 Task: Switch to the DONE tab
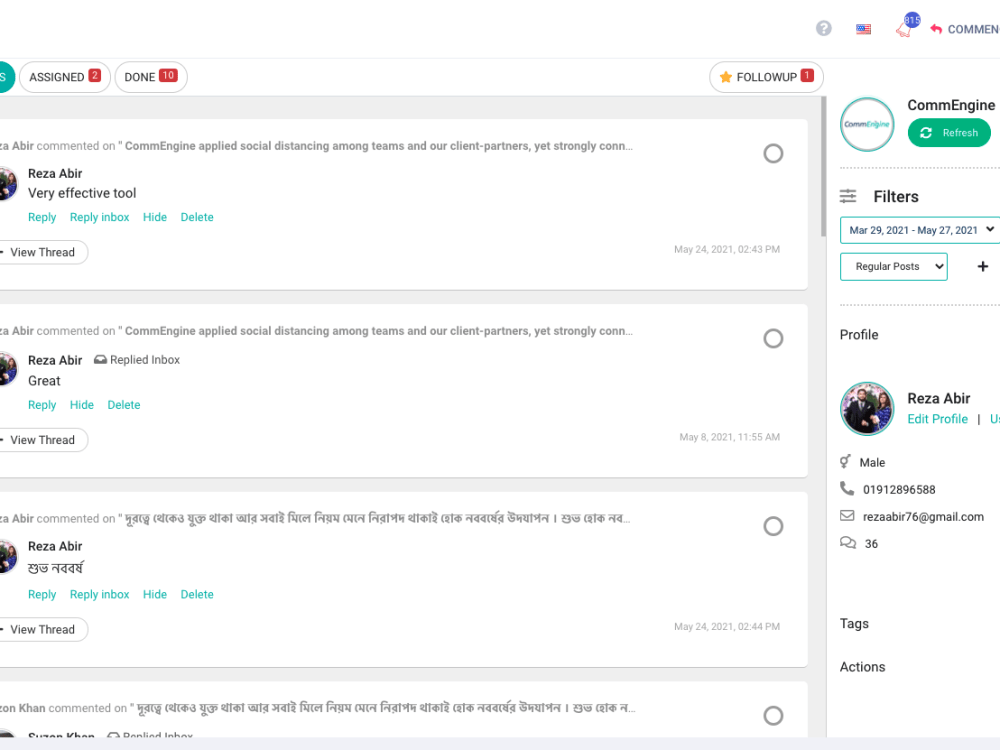pos(151,77)
